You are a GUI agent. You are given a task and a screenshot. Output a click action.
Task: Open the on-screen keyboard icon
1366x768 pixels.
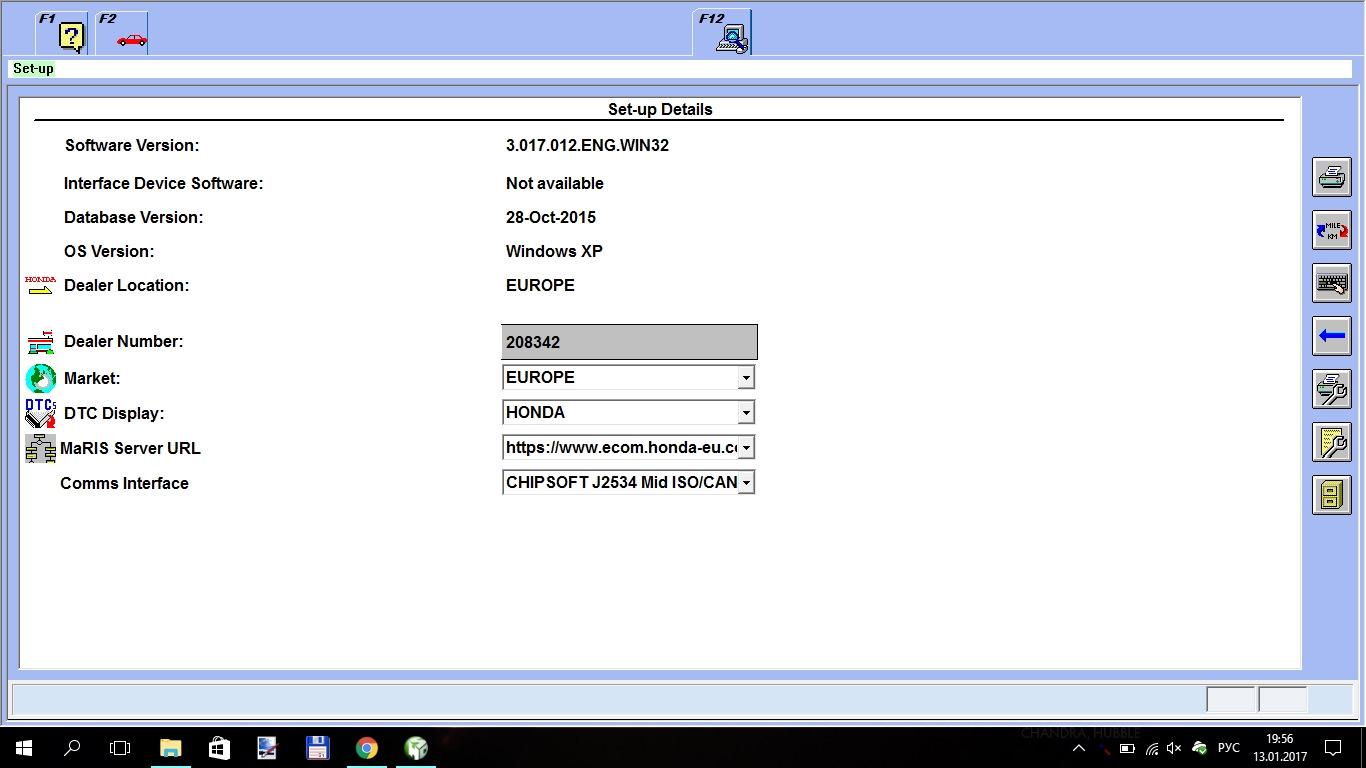tap(1331, 283)
